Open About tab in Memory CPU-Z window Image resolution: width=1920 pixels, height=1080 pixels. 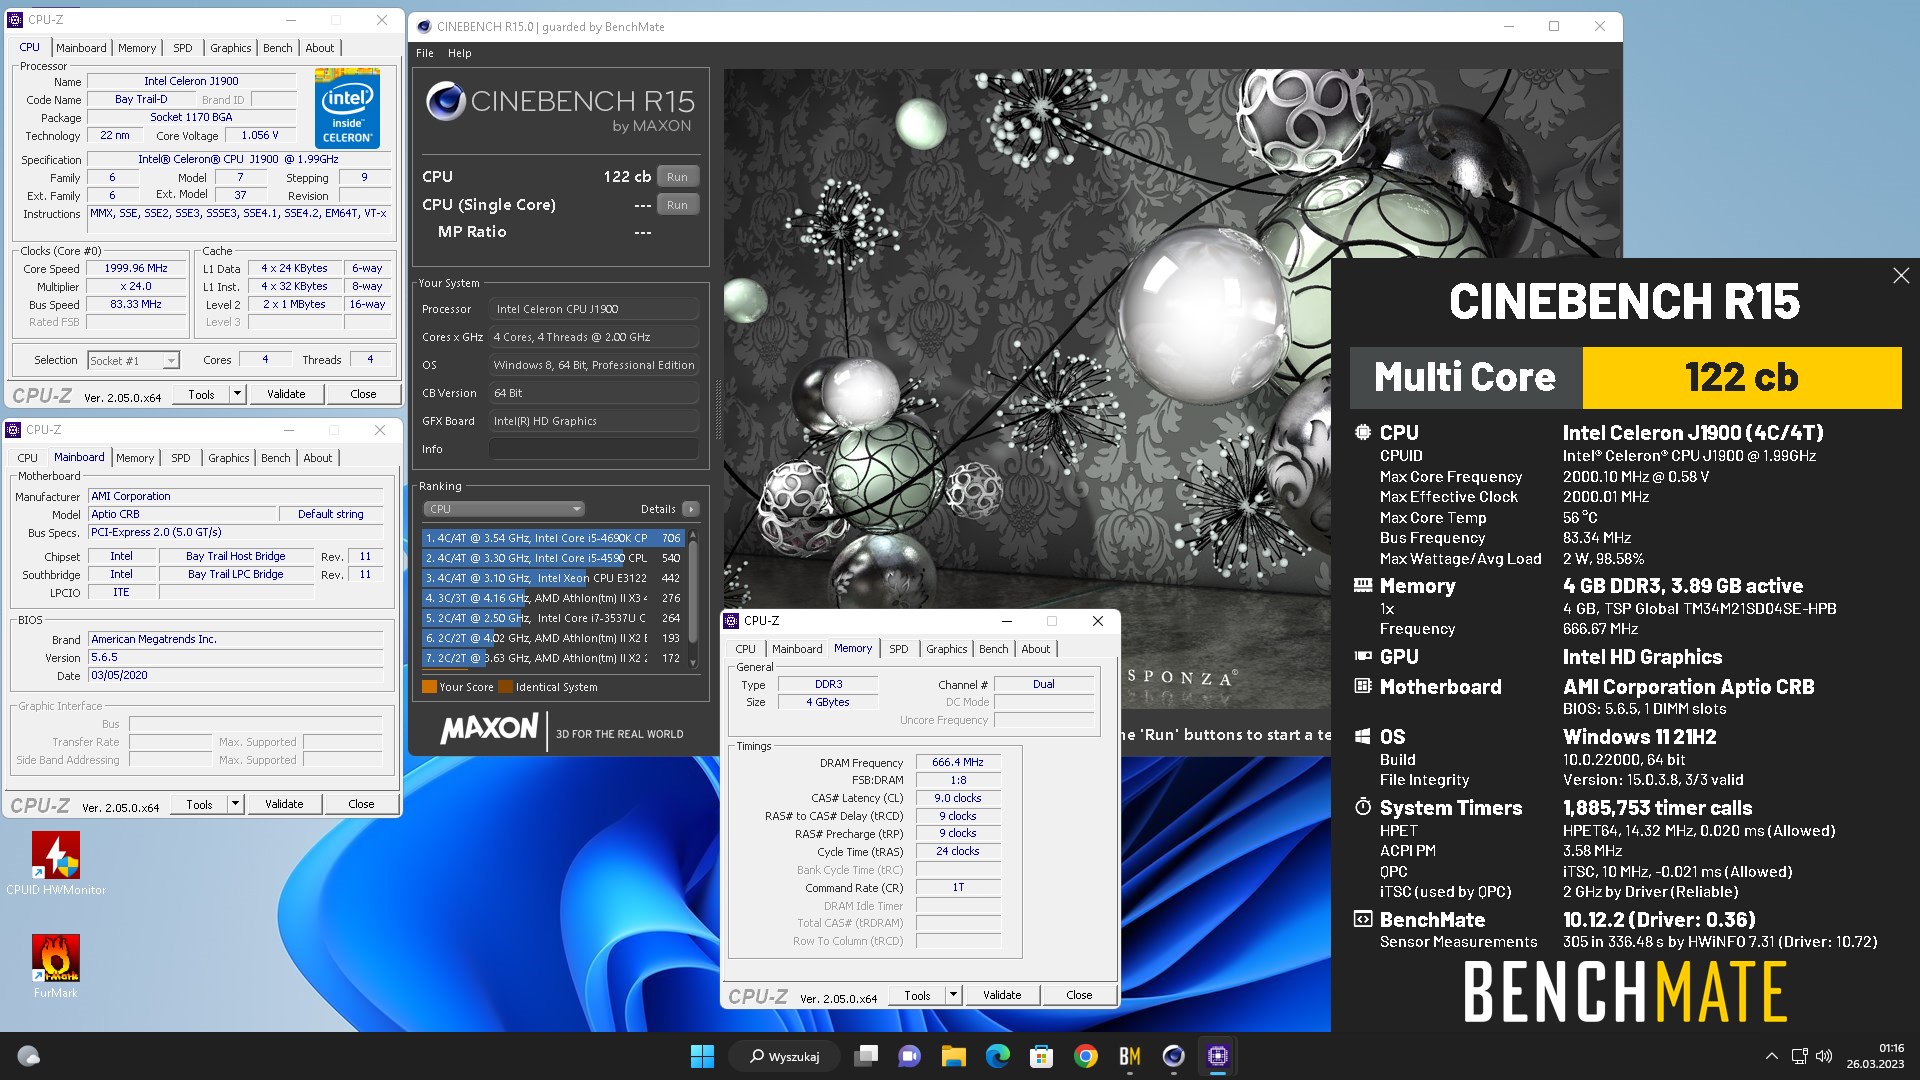(1036, 649)
